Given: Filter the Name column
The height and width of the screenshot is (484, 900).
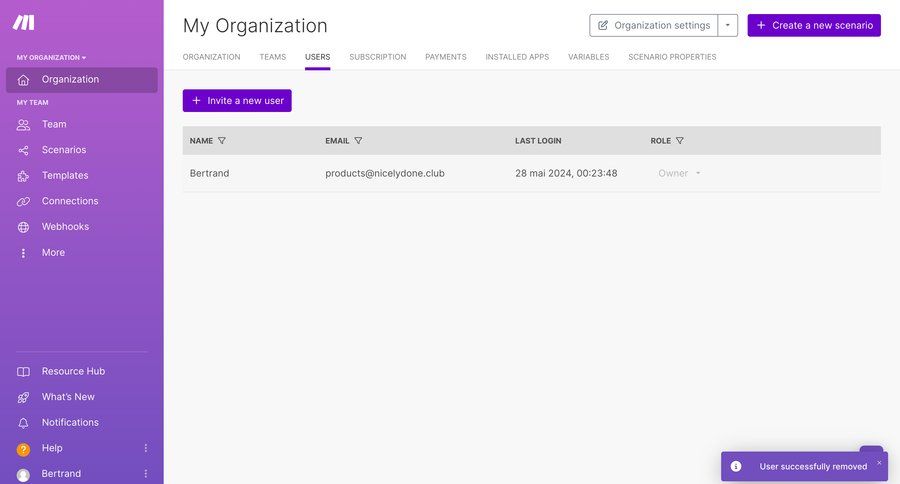Looking at the screenshot, I should pos(222,141).
